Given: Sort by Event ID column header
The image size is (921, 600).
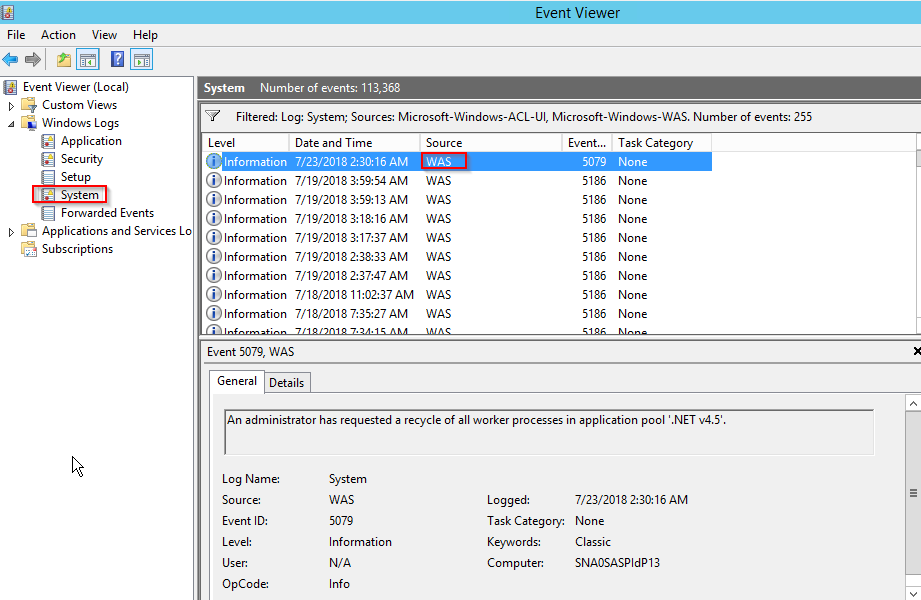Looking at the screenshot, I should point(587,143).
